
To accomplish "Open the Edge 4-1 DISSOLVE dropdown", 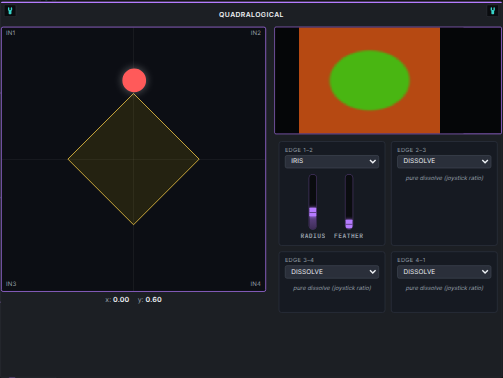I will point(444,272).
